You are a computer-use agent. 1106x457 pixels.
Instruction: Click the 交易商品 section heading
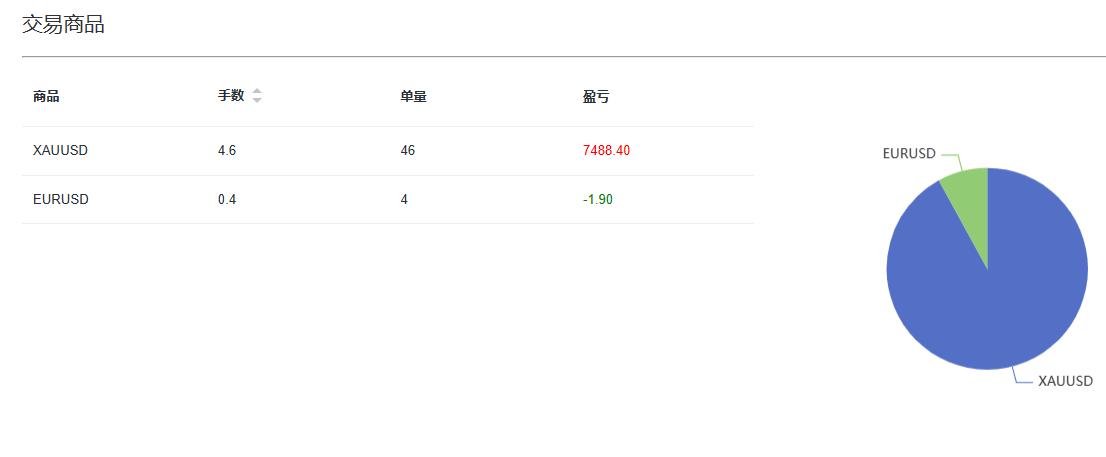point(63,25)
